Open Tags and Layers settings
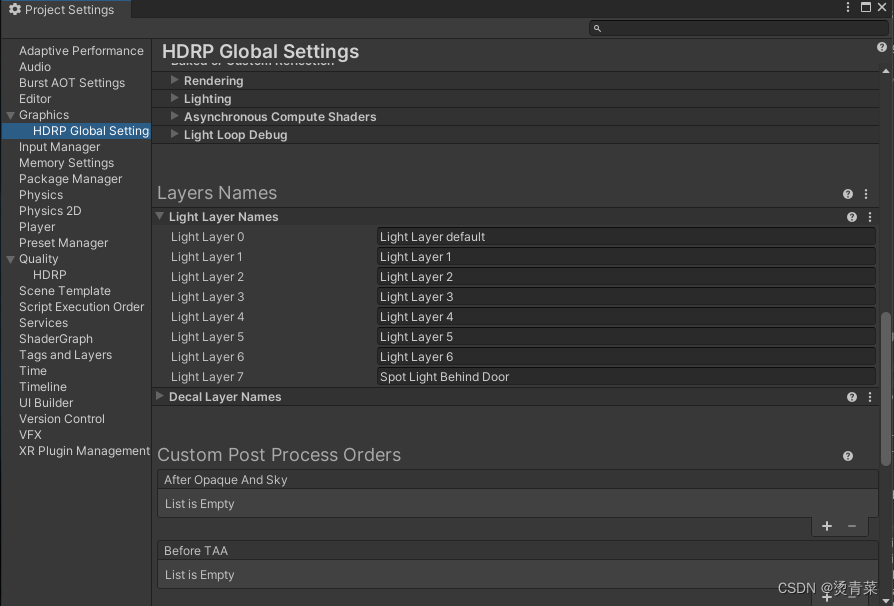The width and height of the screenshot is (894, 606). (65, 354)
